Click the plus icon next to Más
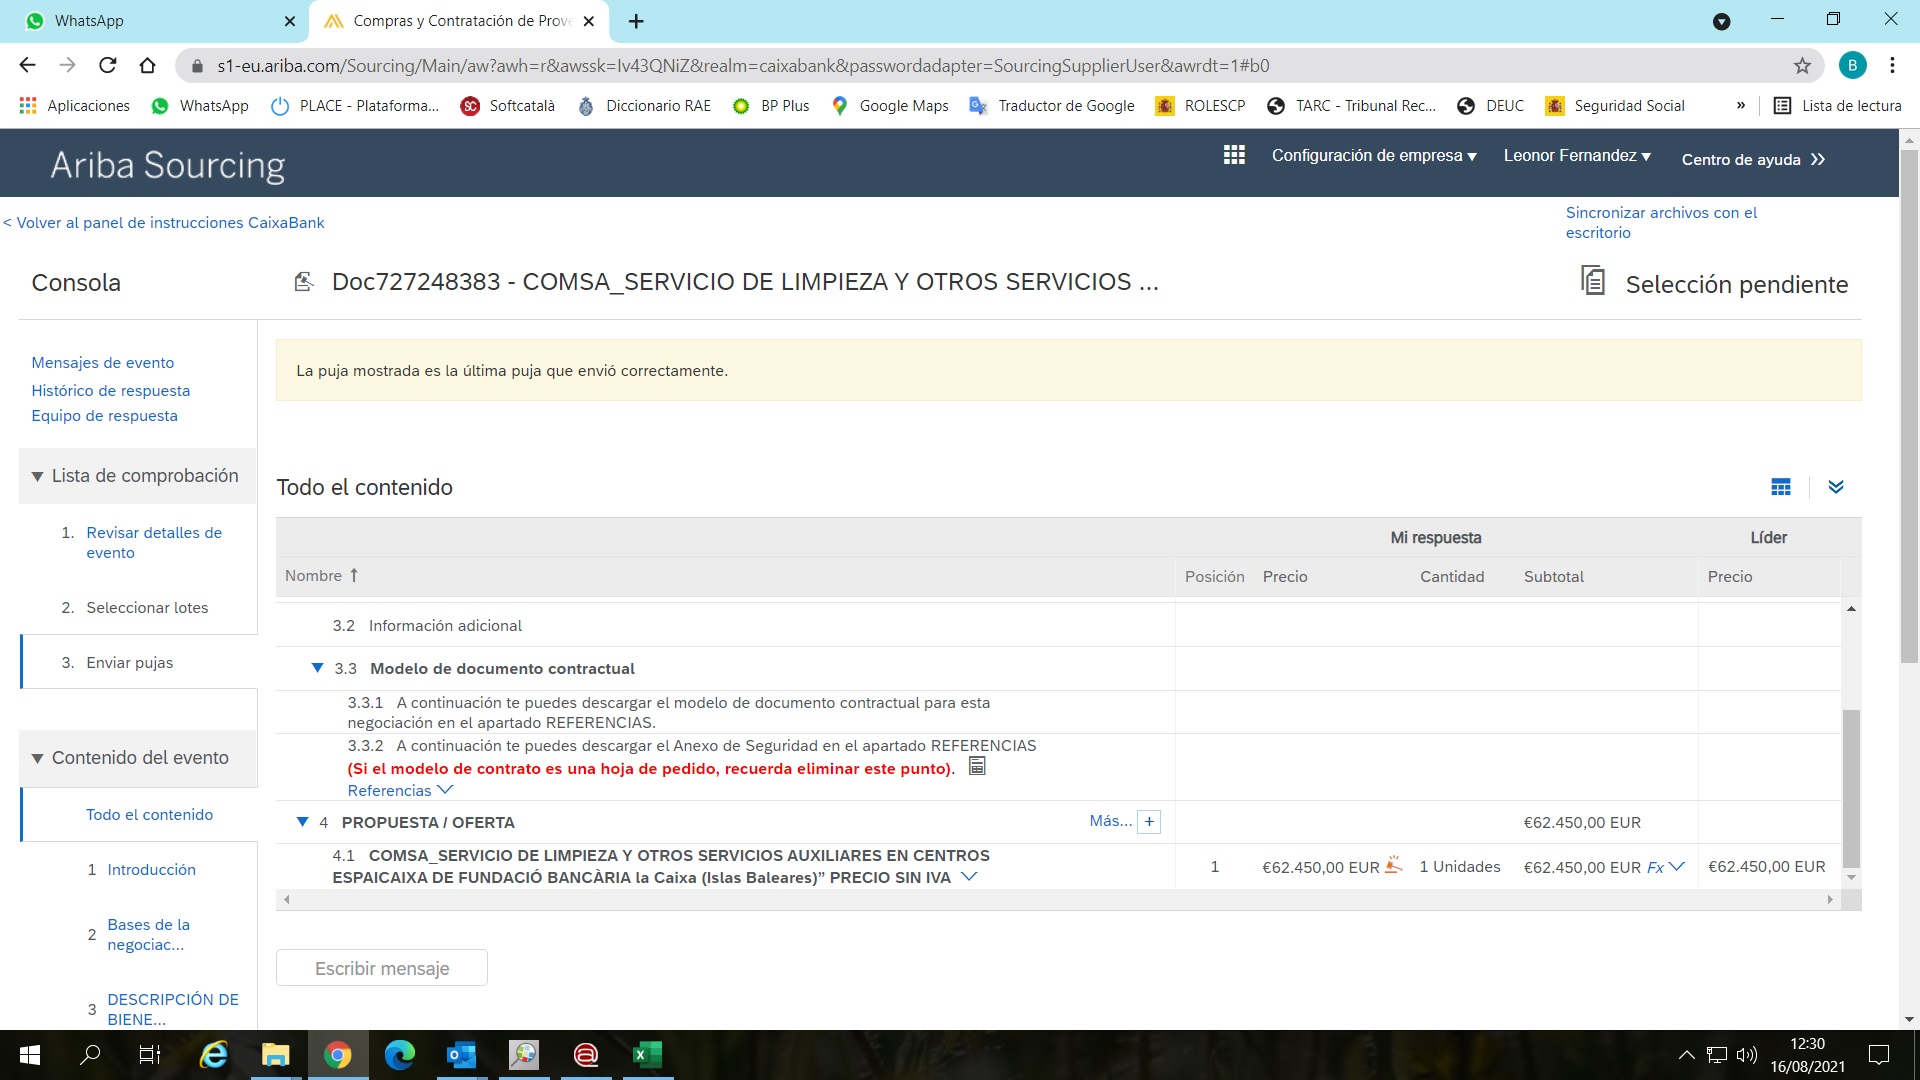This screenshot has height=1080, width=1920. tap(1149, 822)
